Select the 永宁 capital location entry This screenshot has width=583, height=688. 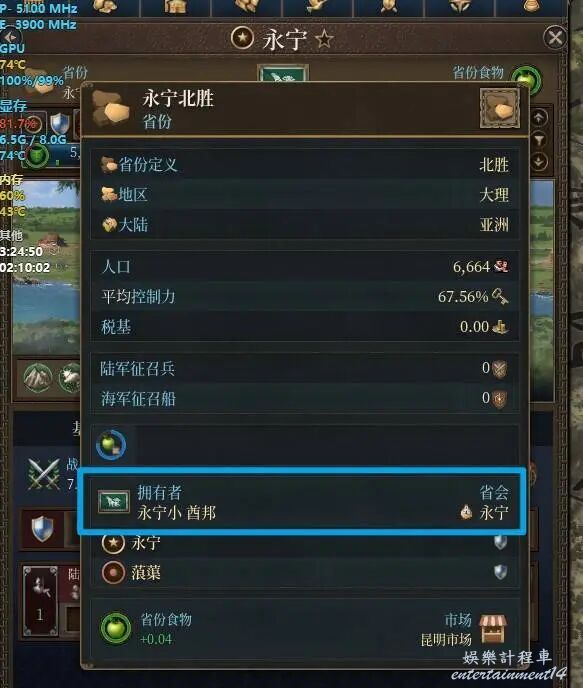click(304, 543)
